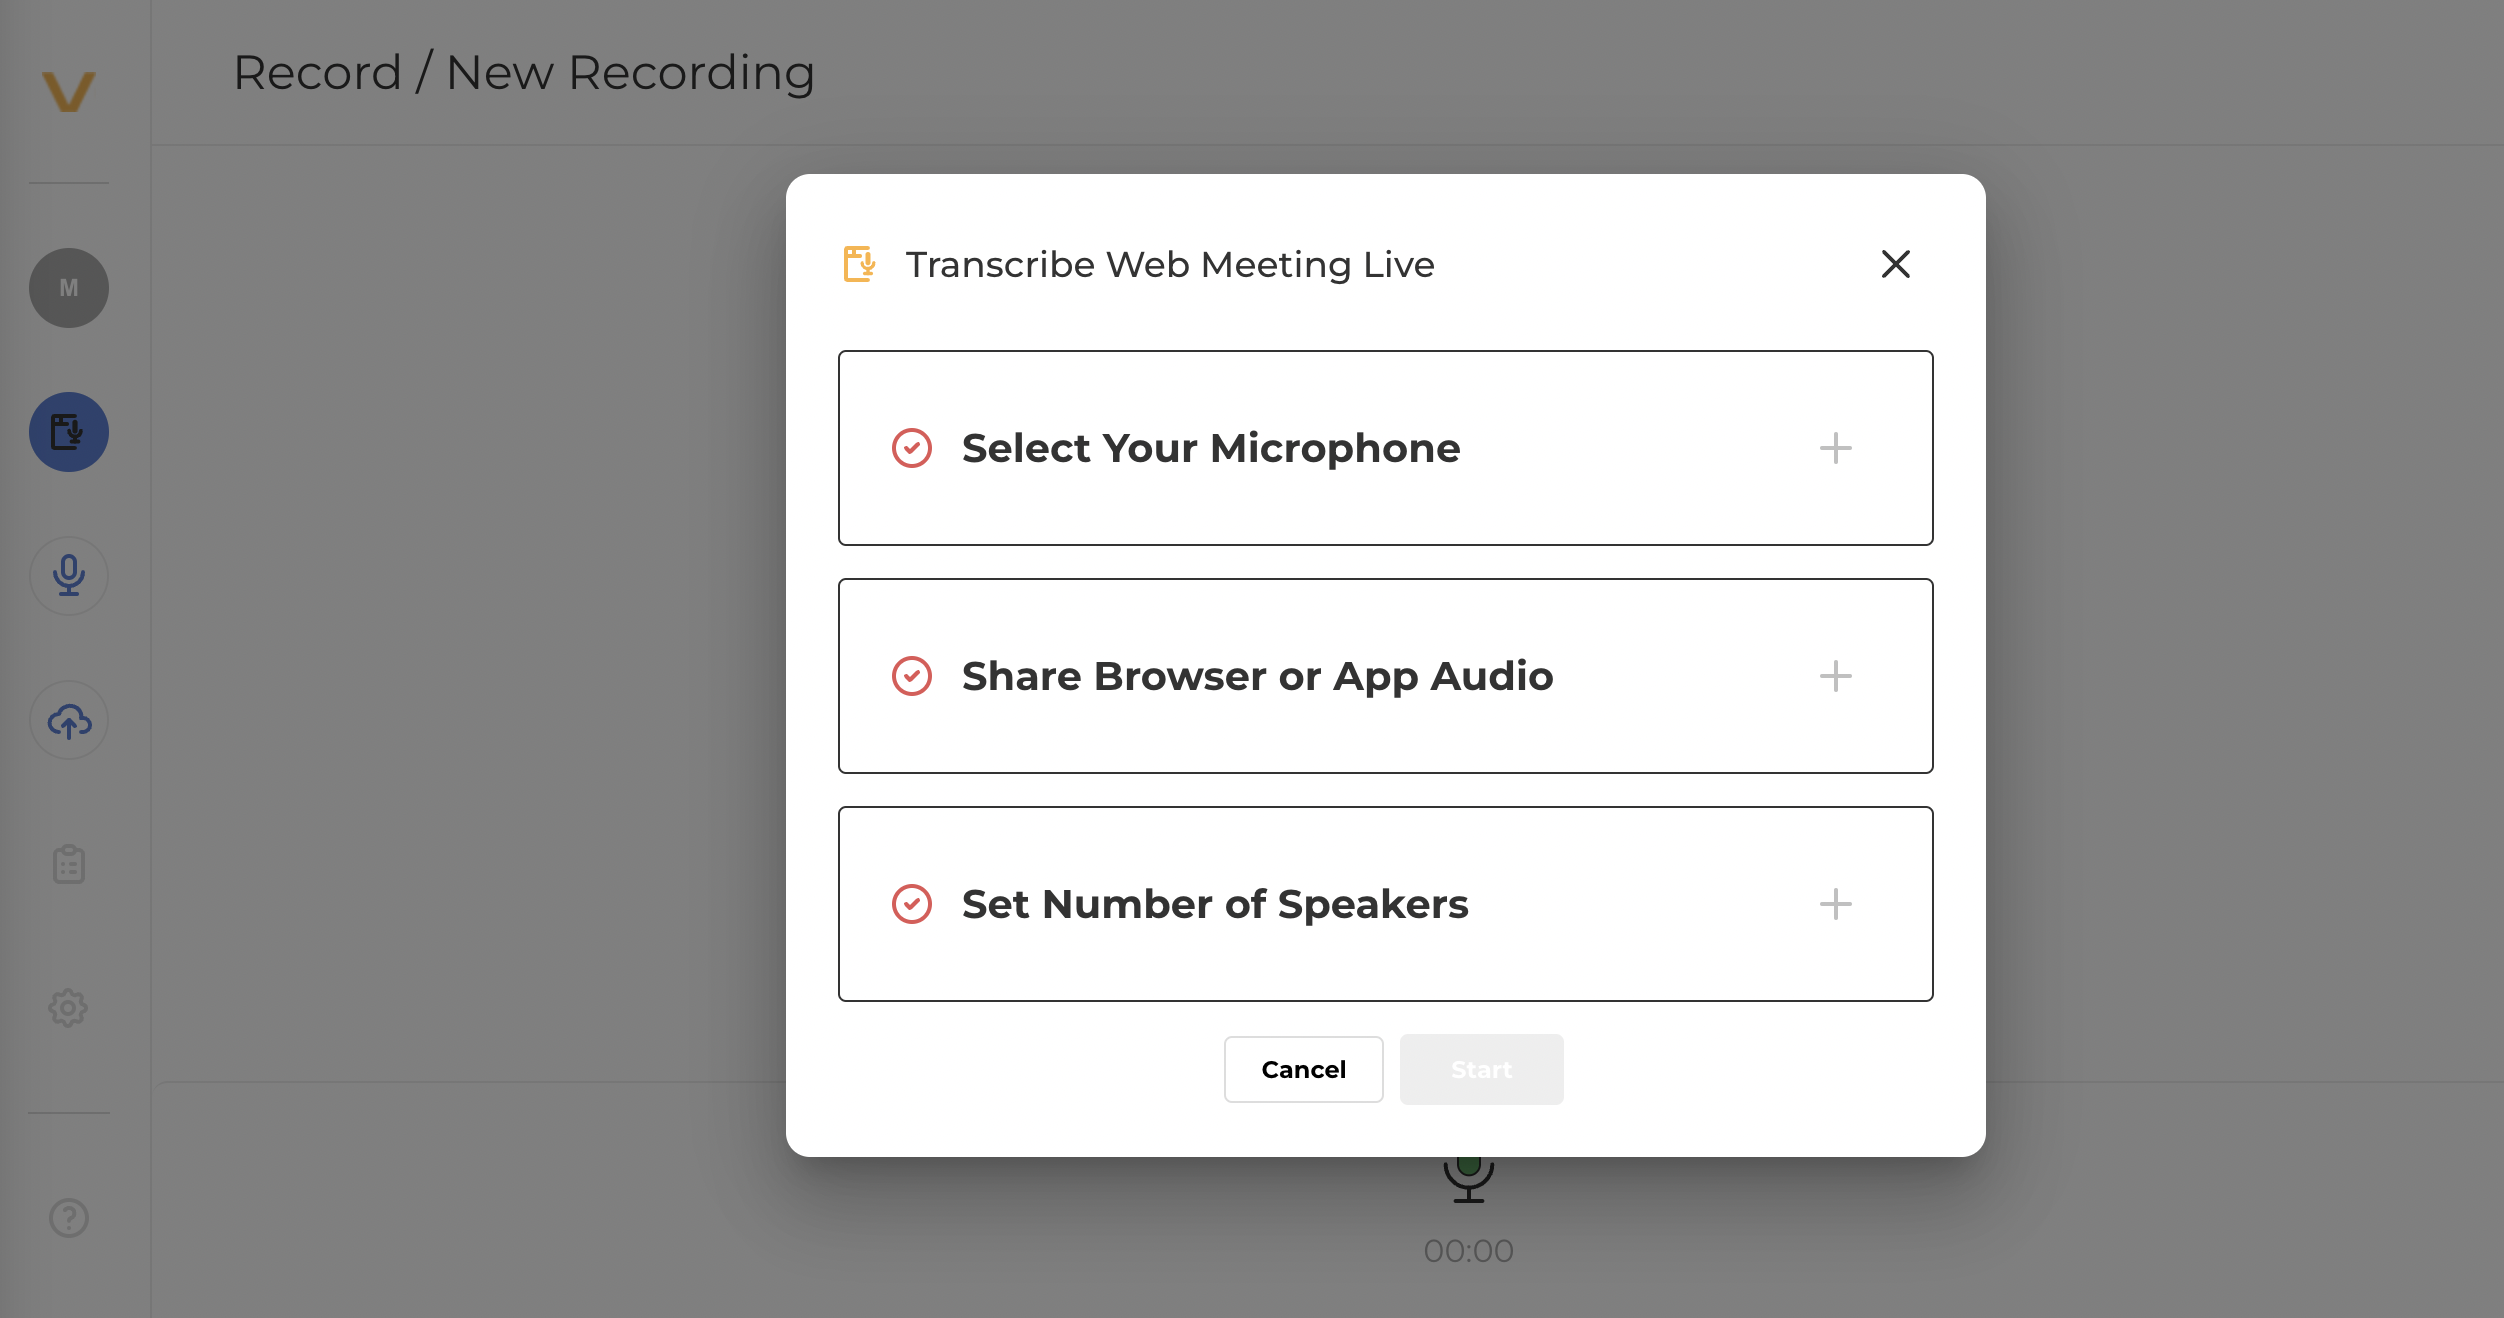Open the M profile avatar

pos(68,288)
